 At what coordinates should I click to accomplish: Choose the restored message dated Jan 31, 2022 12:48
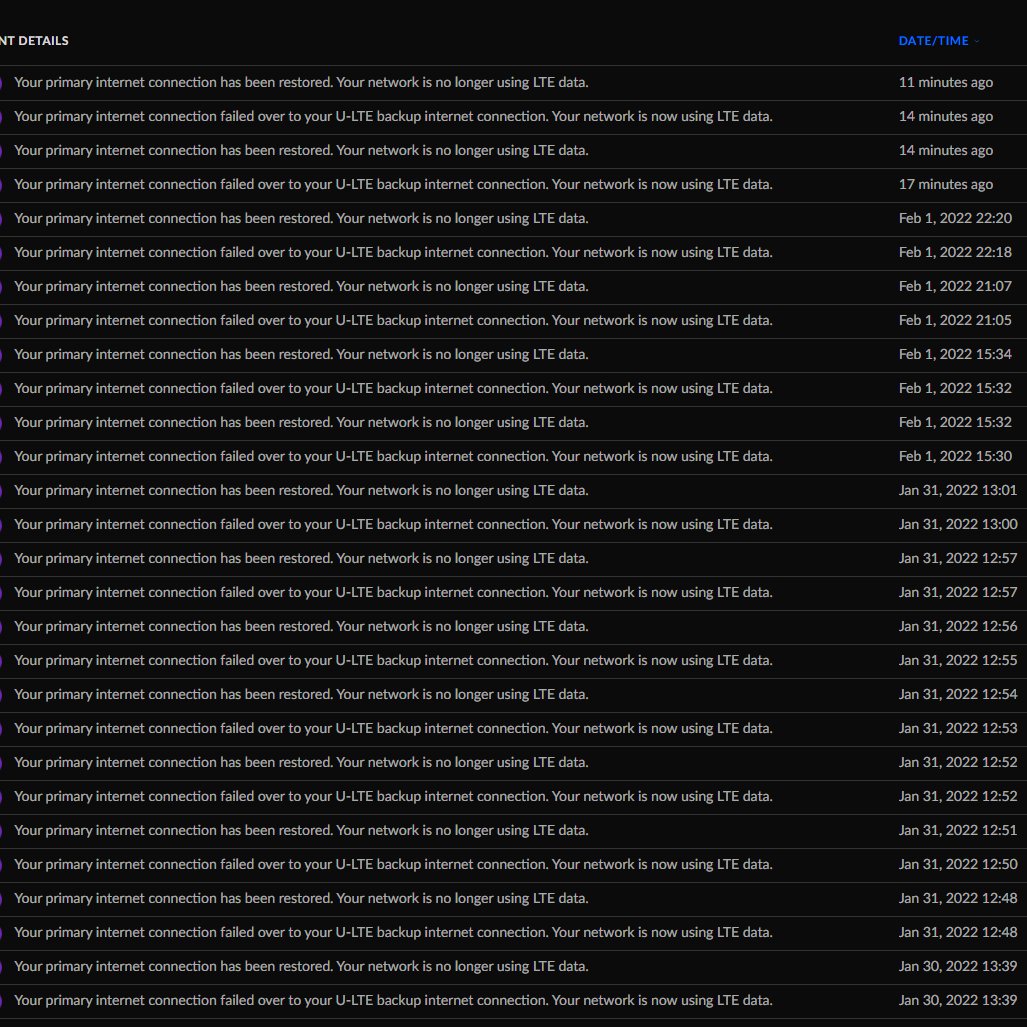301,900
